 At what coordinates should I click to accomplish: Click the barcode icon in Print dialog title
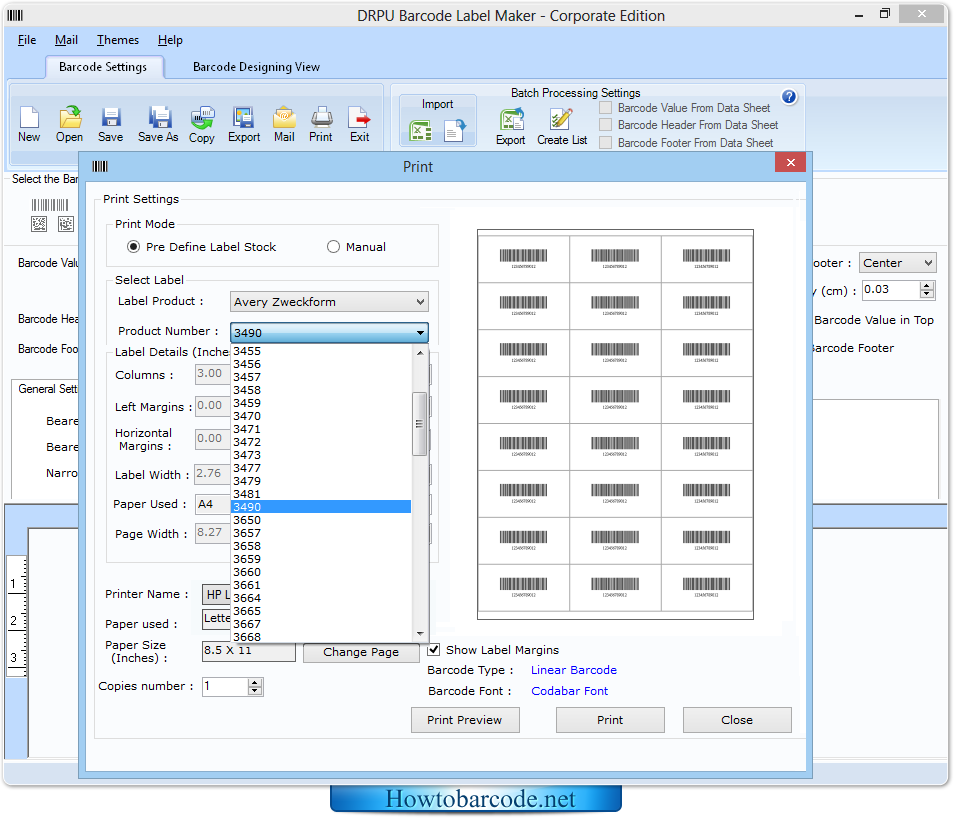[x=100, y=166]
